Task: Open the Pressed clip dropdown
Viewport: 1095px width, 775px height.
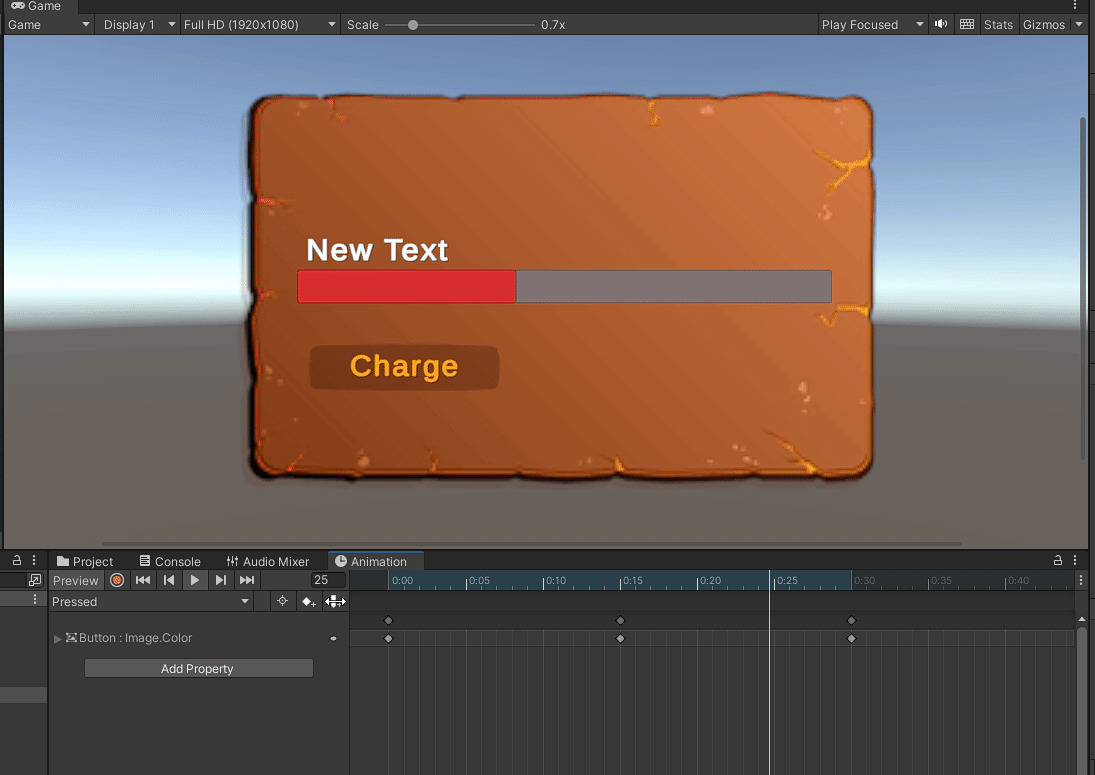Action: [150, 601]
